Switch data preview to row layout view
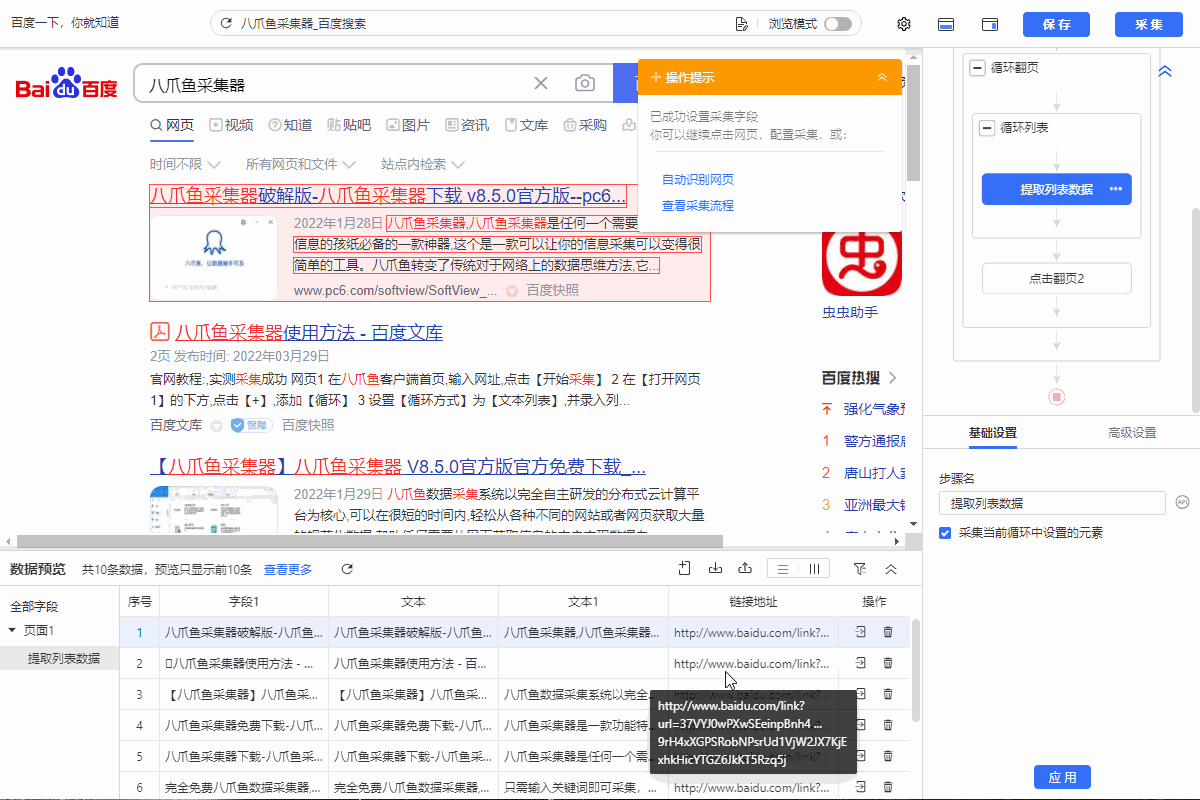 (x=783, y=569)
